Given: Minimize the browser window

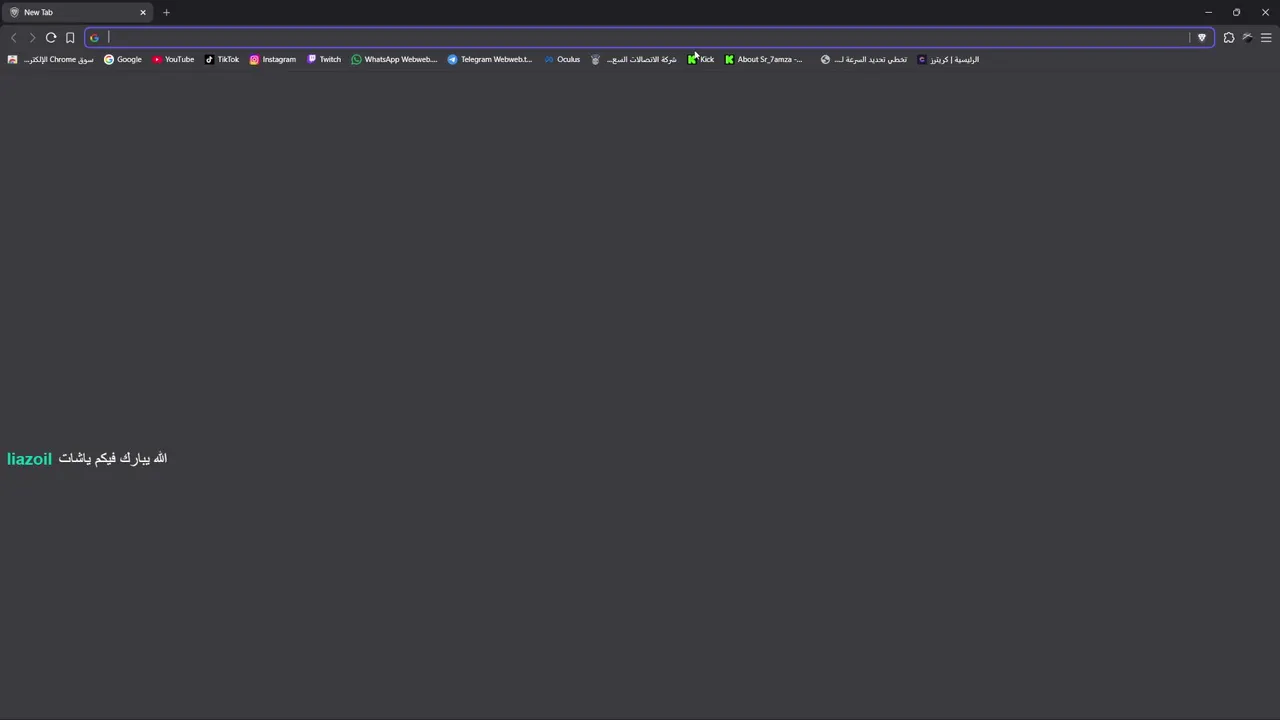Looking at the screenshot, I should coord(1208,12).
